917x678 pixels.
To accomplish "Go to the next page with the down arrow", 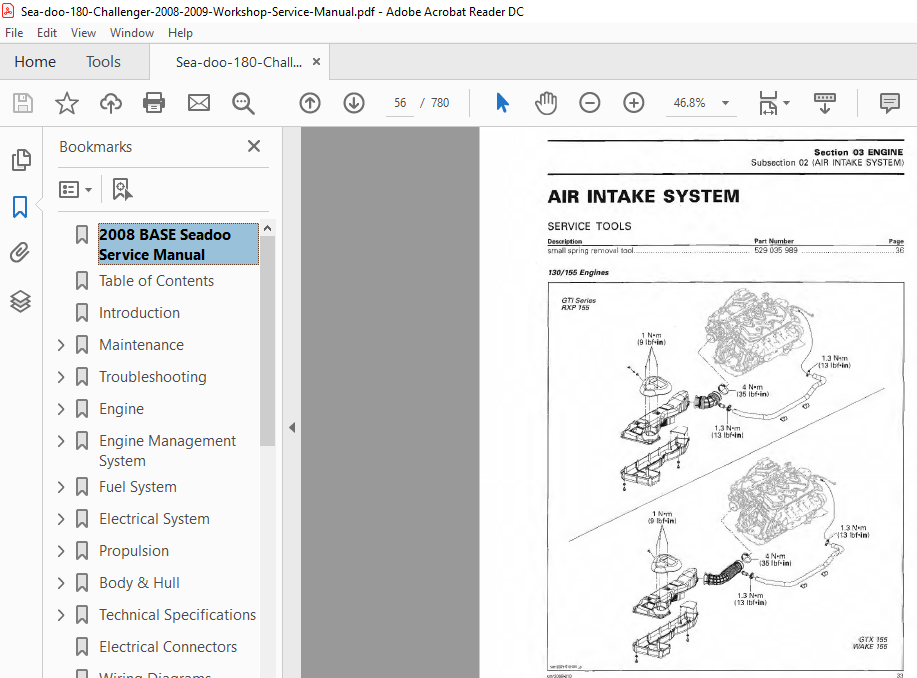I will click(354, 103).
